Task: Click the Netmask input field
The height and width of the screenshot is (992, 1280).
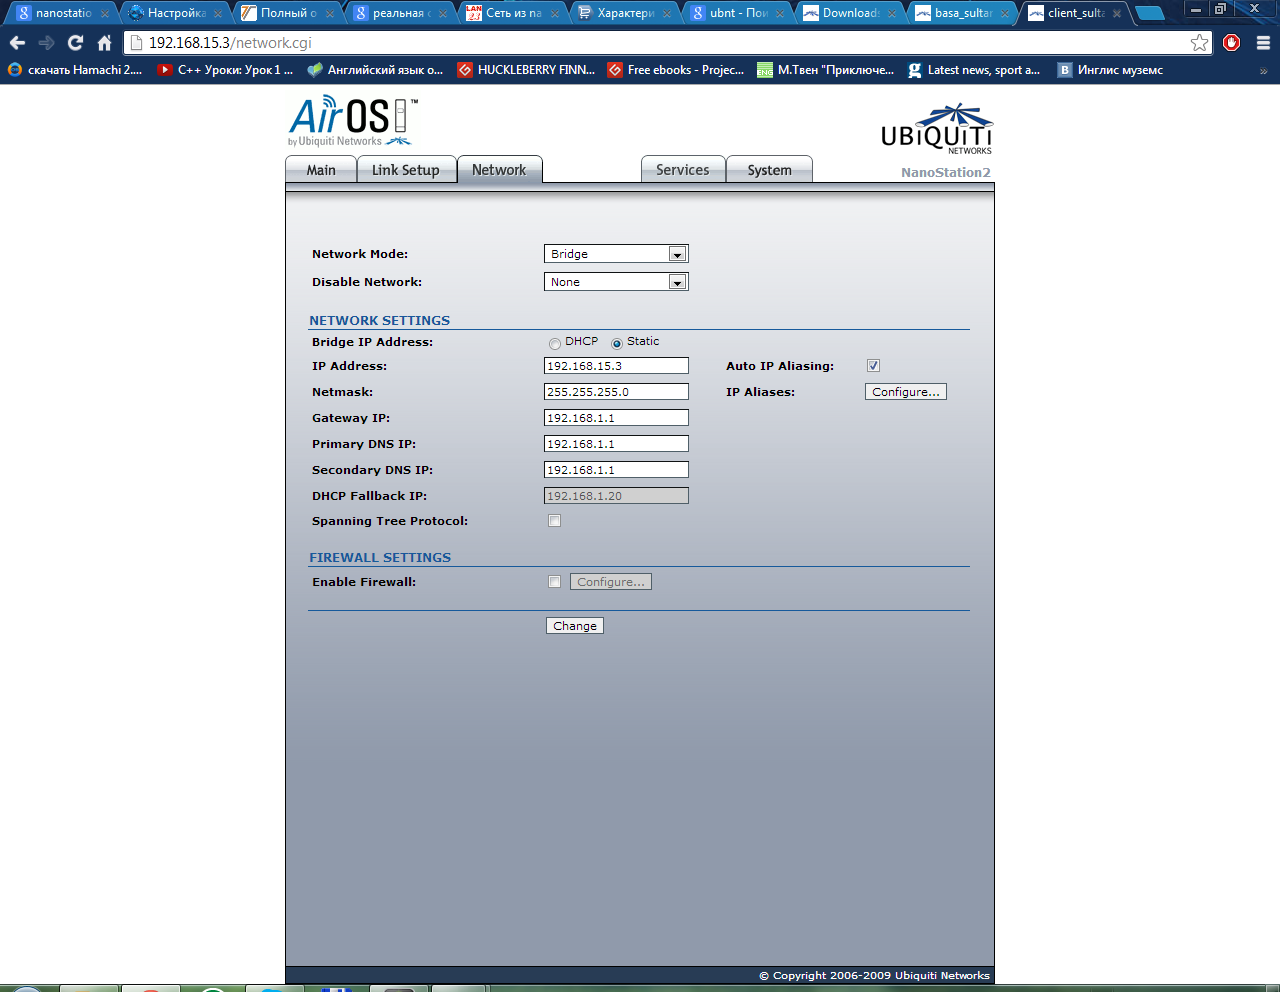Action: pos(616,392)
